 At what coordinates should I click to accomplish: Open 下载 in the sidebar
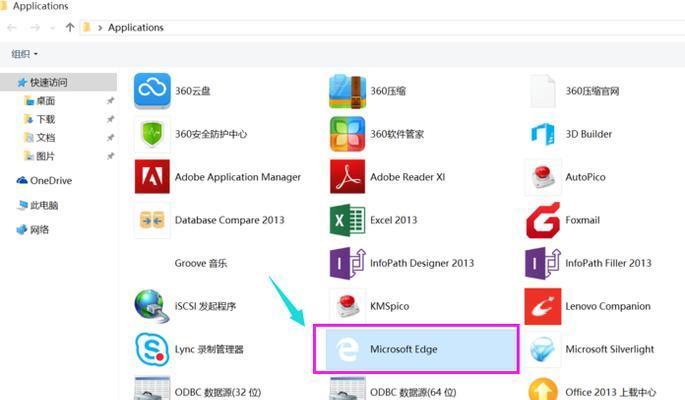click(45, 119)
